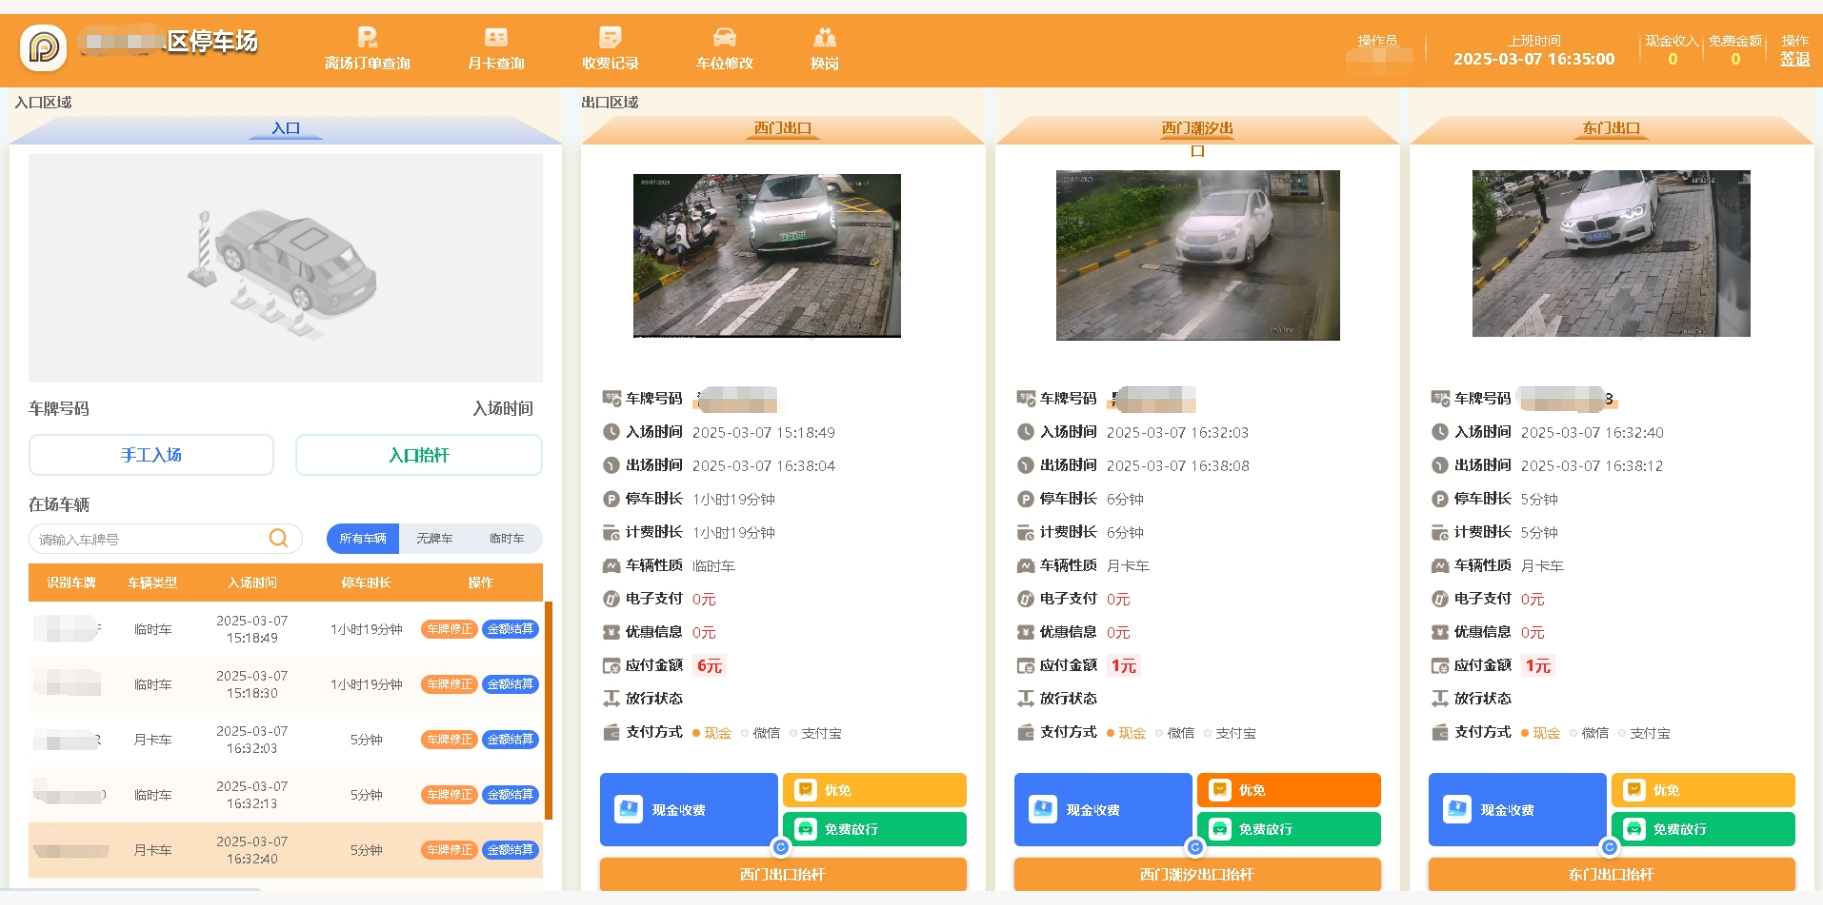Click the refresh icon in 西门出口 panel

(781, 847)
